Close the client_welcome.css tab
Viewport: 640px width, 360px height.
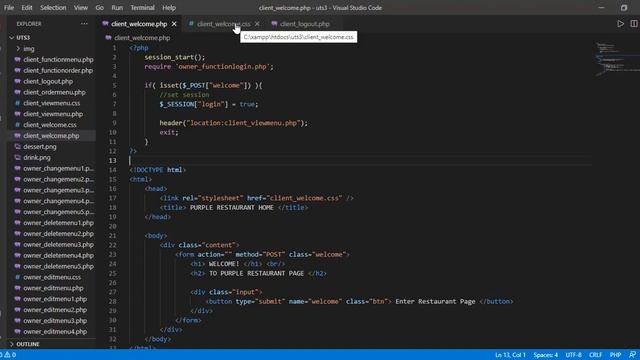click(257, 24)
